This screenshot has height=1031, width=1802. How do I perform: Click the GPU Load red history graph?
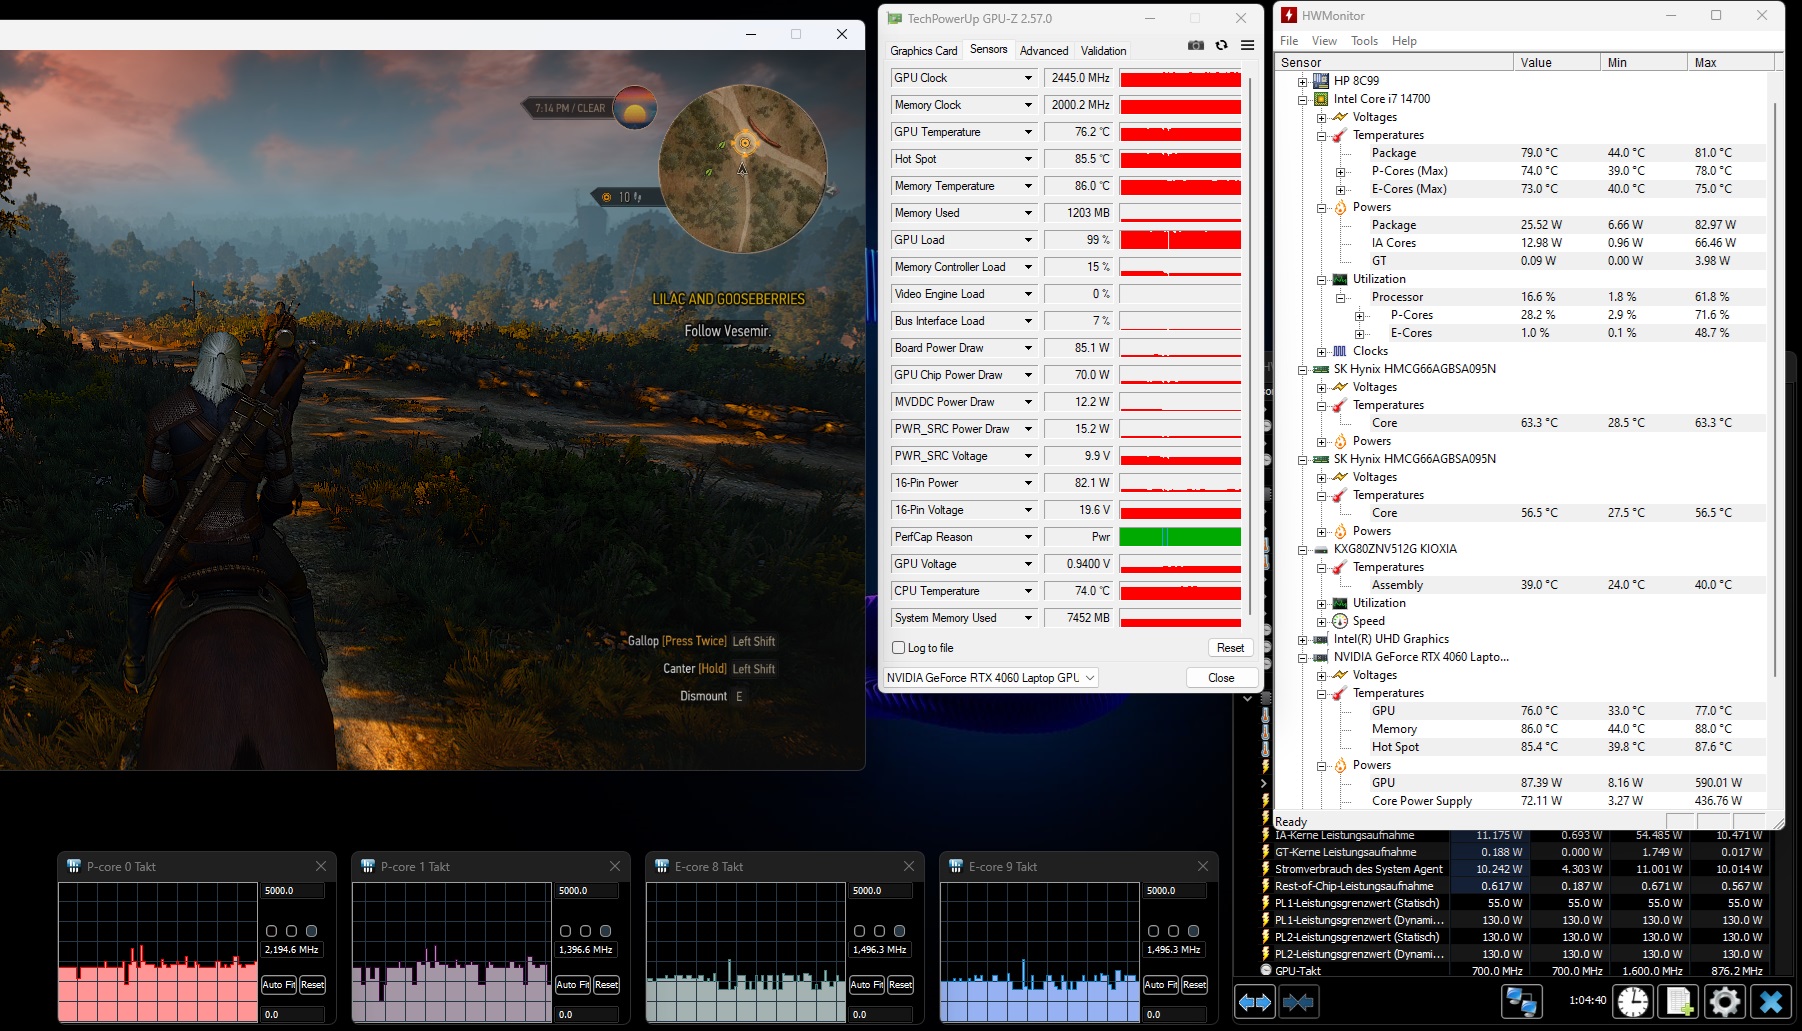point(1180,240)
